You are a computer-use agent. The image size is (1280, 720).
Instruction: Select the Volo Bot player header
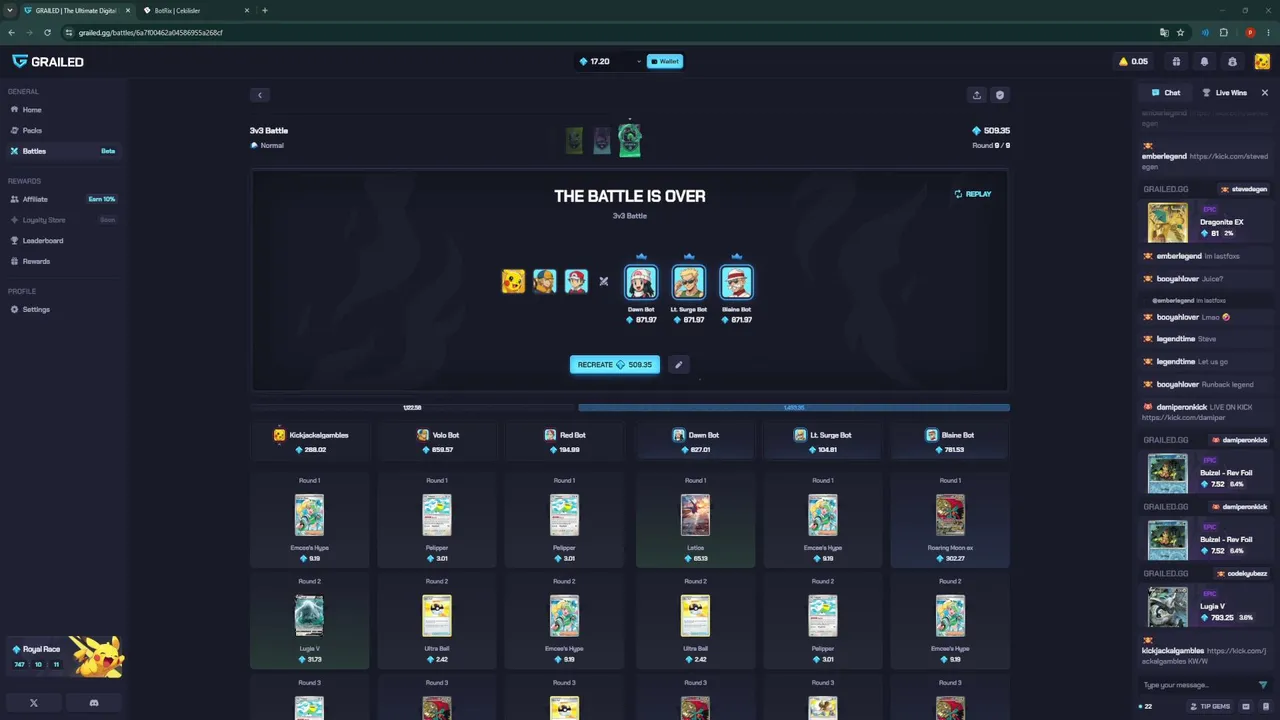click(x=437, y=442)
